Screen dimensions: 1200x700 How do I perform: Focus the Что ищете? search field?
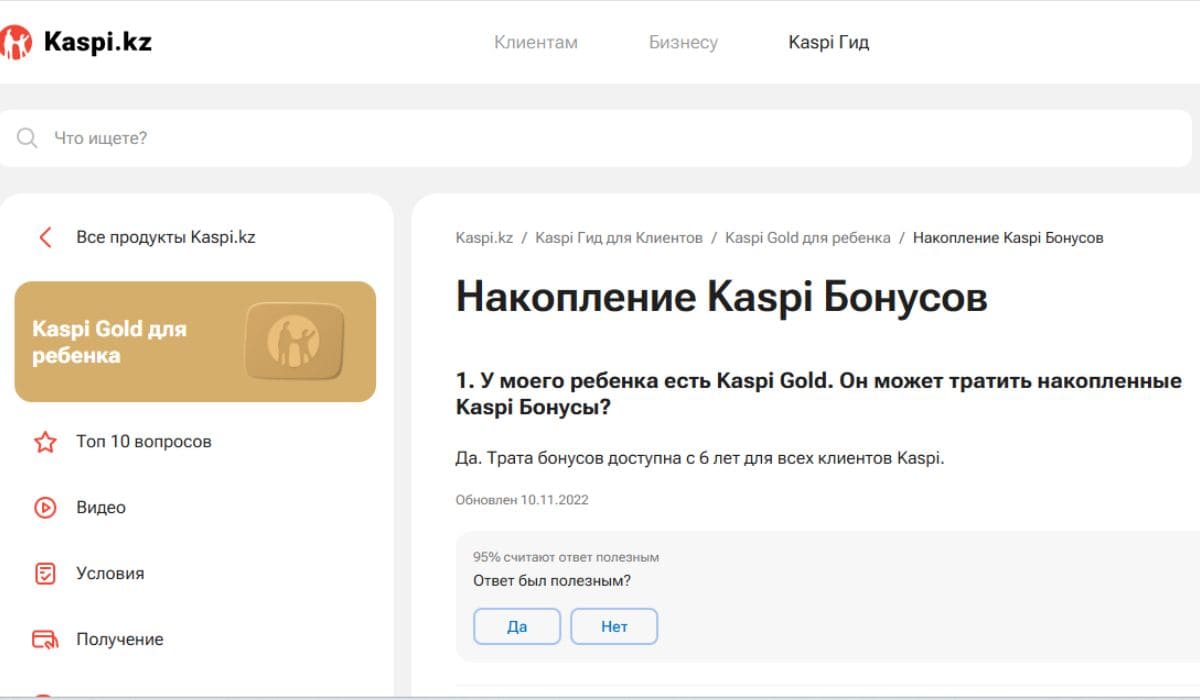coord(600,138)
